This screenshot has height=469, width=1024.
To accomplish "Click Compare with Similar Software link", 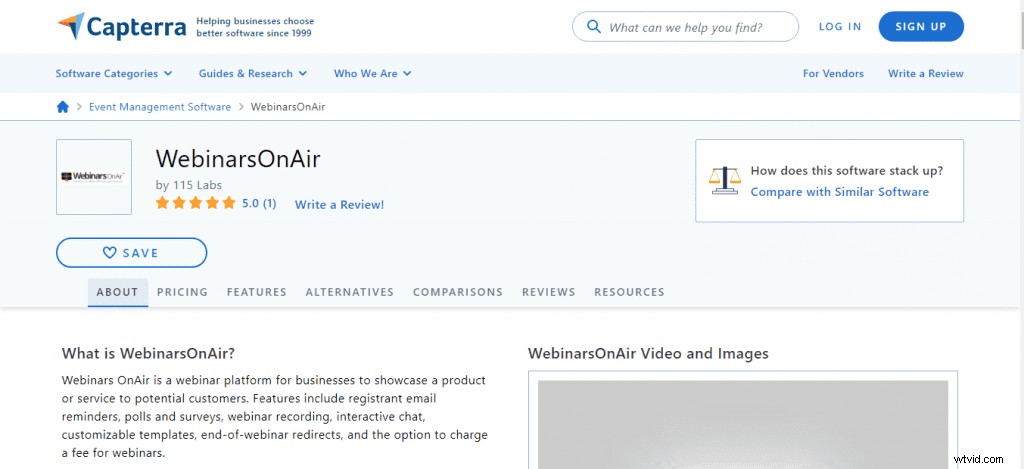I will pyautogui.click(x=839, y=192).
